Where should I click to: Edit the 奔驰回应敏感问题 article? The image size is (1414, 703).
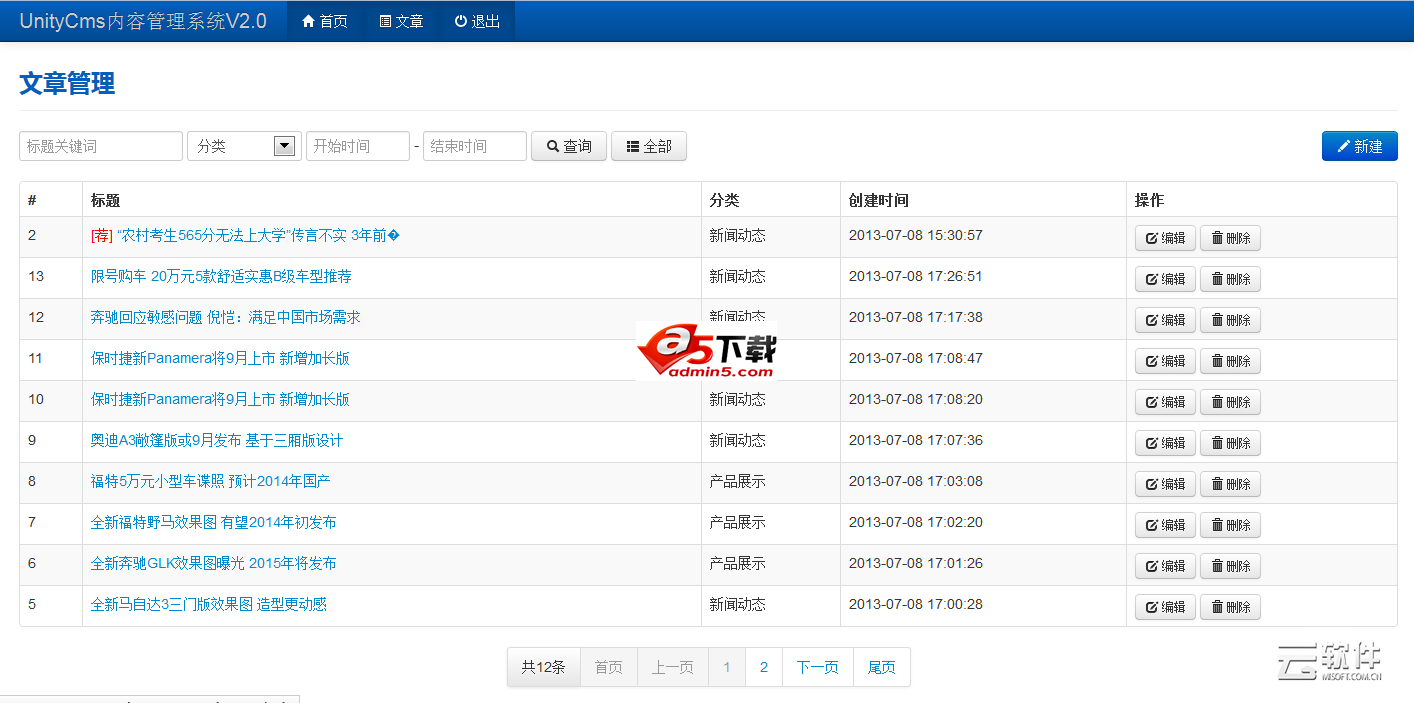pyautogui.click(x=1165, y=320)
